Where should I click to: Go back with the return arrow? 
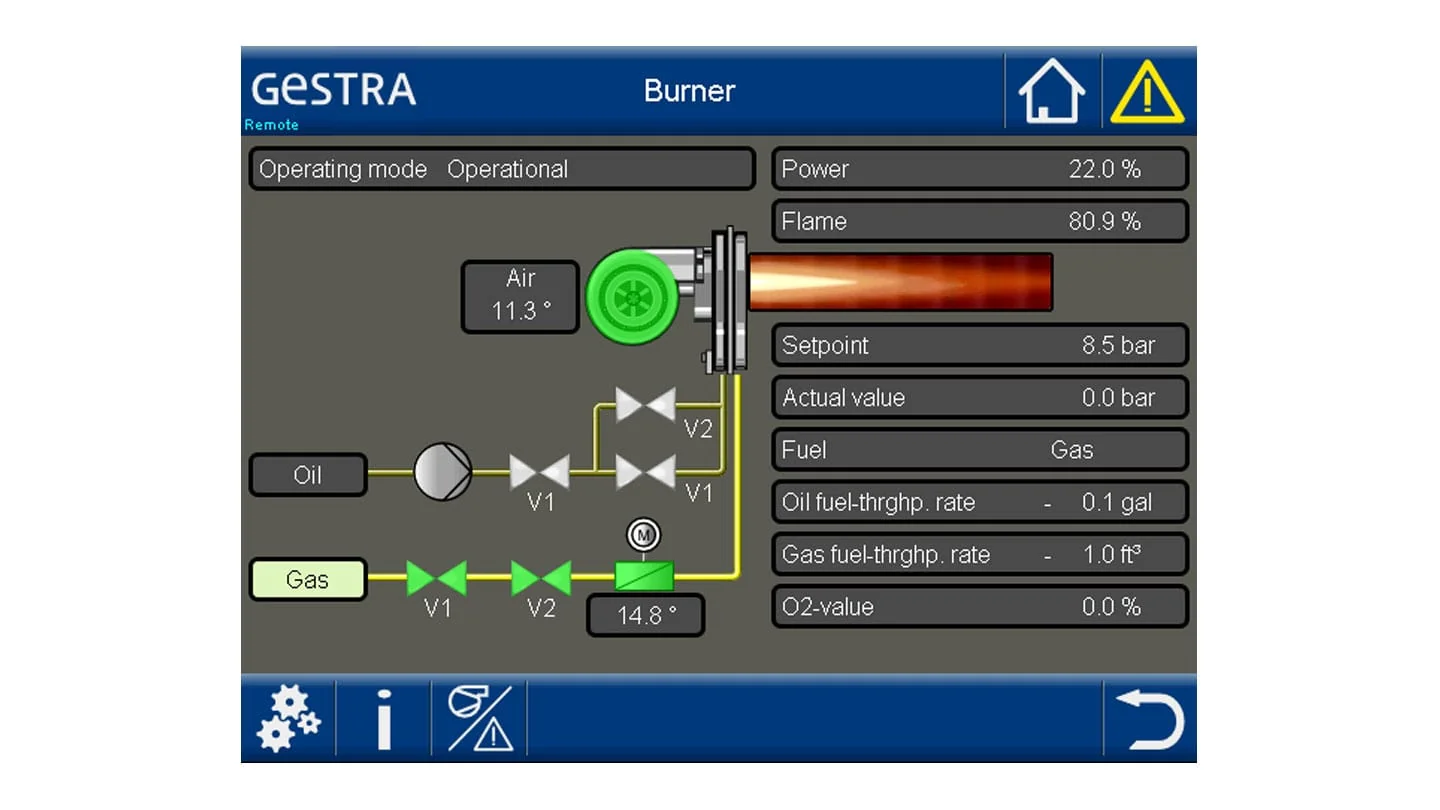[x=1149, y=718]
